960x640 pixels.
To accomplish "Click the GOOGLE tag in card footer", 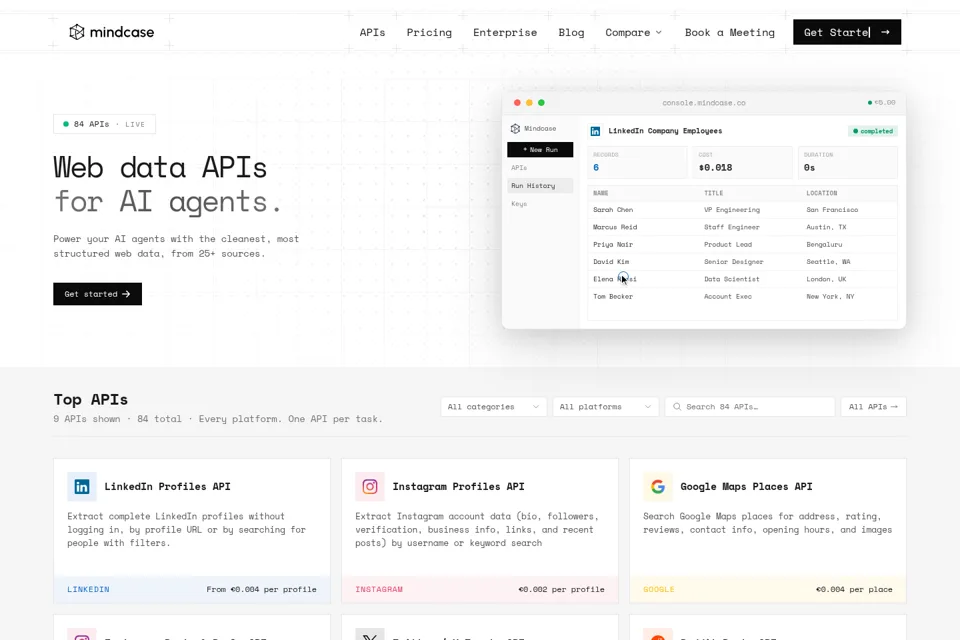I will tap(659, 589).
